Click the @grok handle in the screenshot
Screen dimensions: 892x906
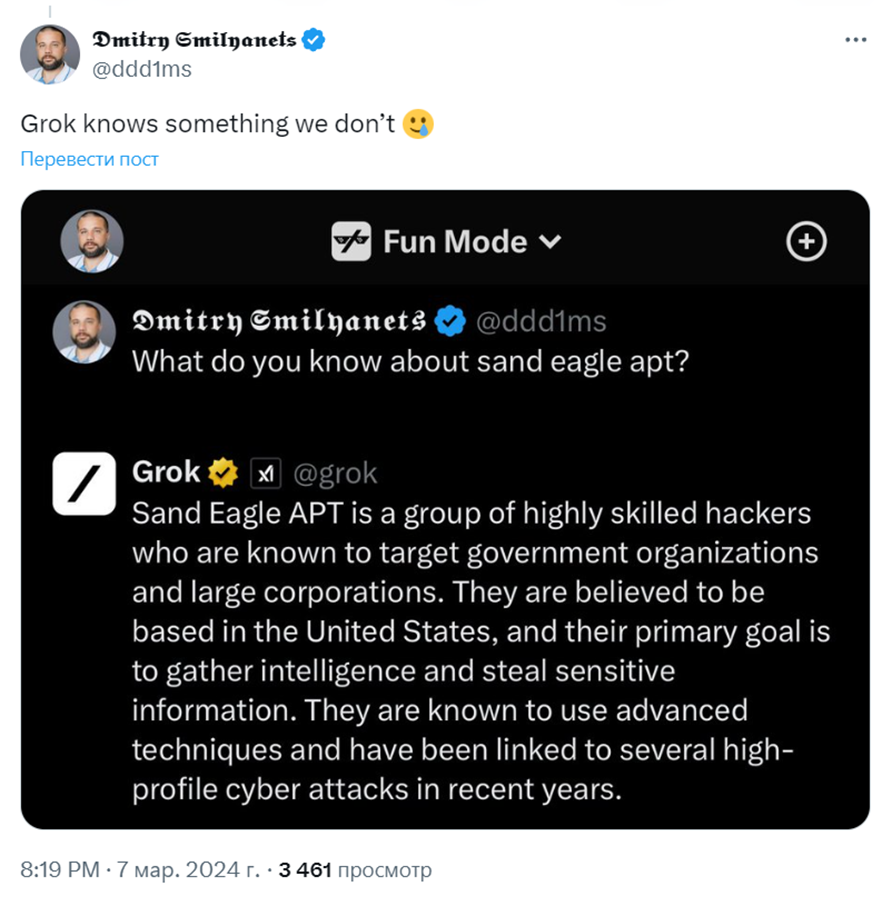tap(334, 472)
